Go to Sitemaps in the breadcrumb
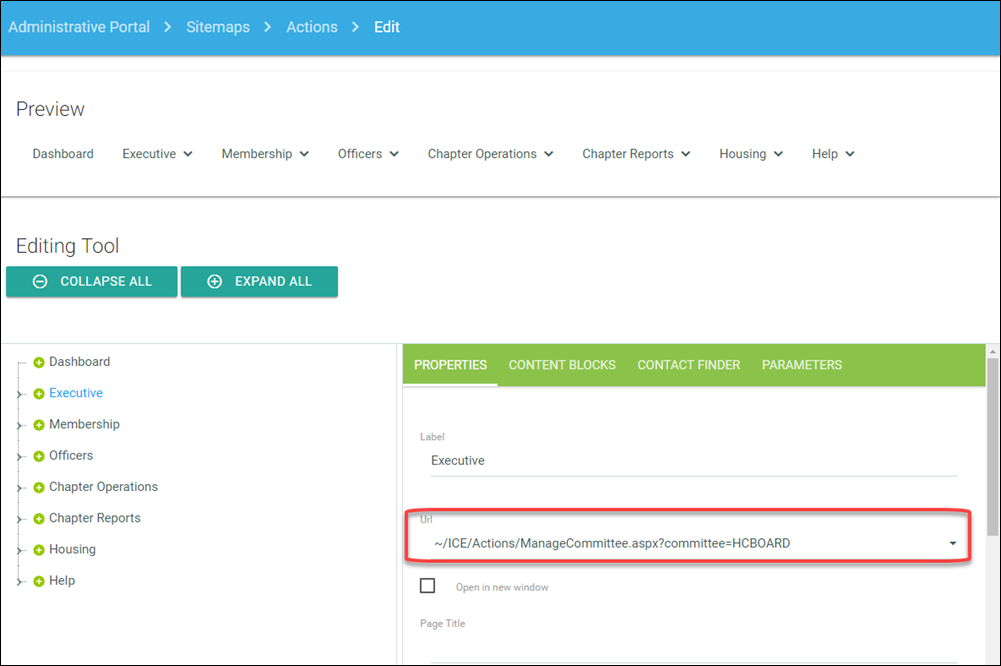Image resolution: width=1001 pixels, height=666 pixels. pyautogui.click(x=218, y=27)
